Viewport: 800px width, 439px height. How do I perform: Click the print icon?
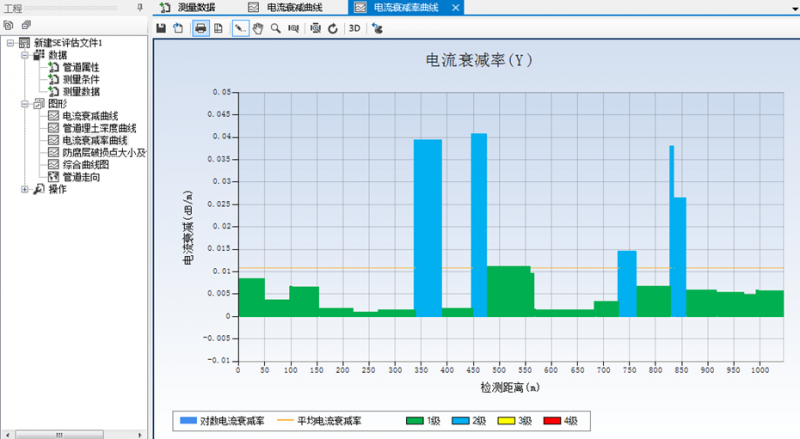tap(201, 28)
